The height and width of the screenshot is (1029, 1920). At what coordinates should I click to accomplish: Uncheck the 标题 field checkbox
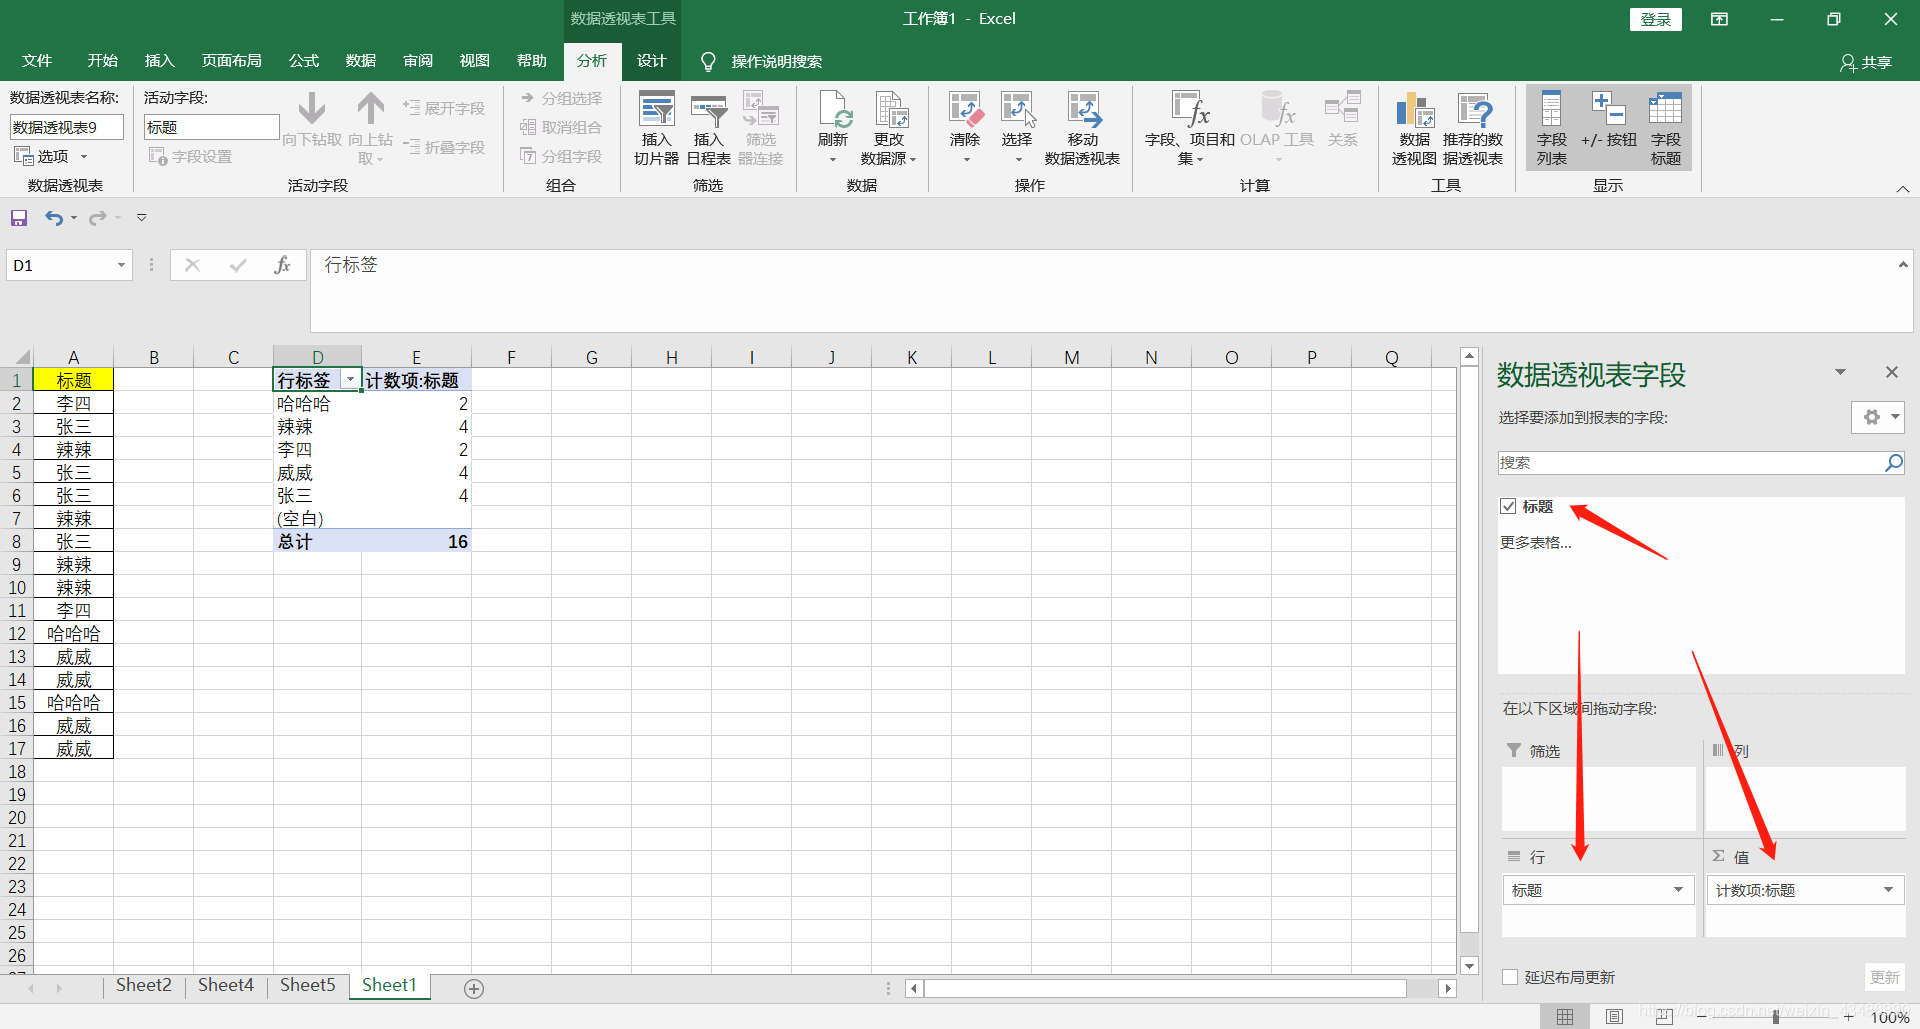pos(1508,507)
